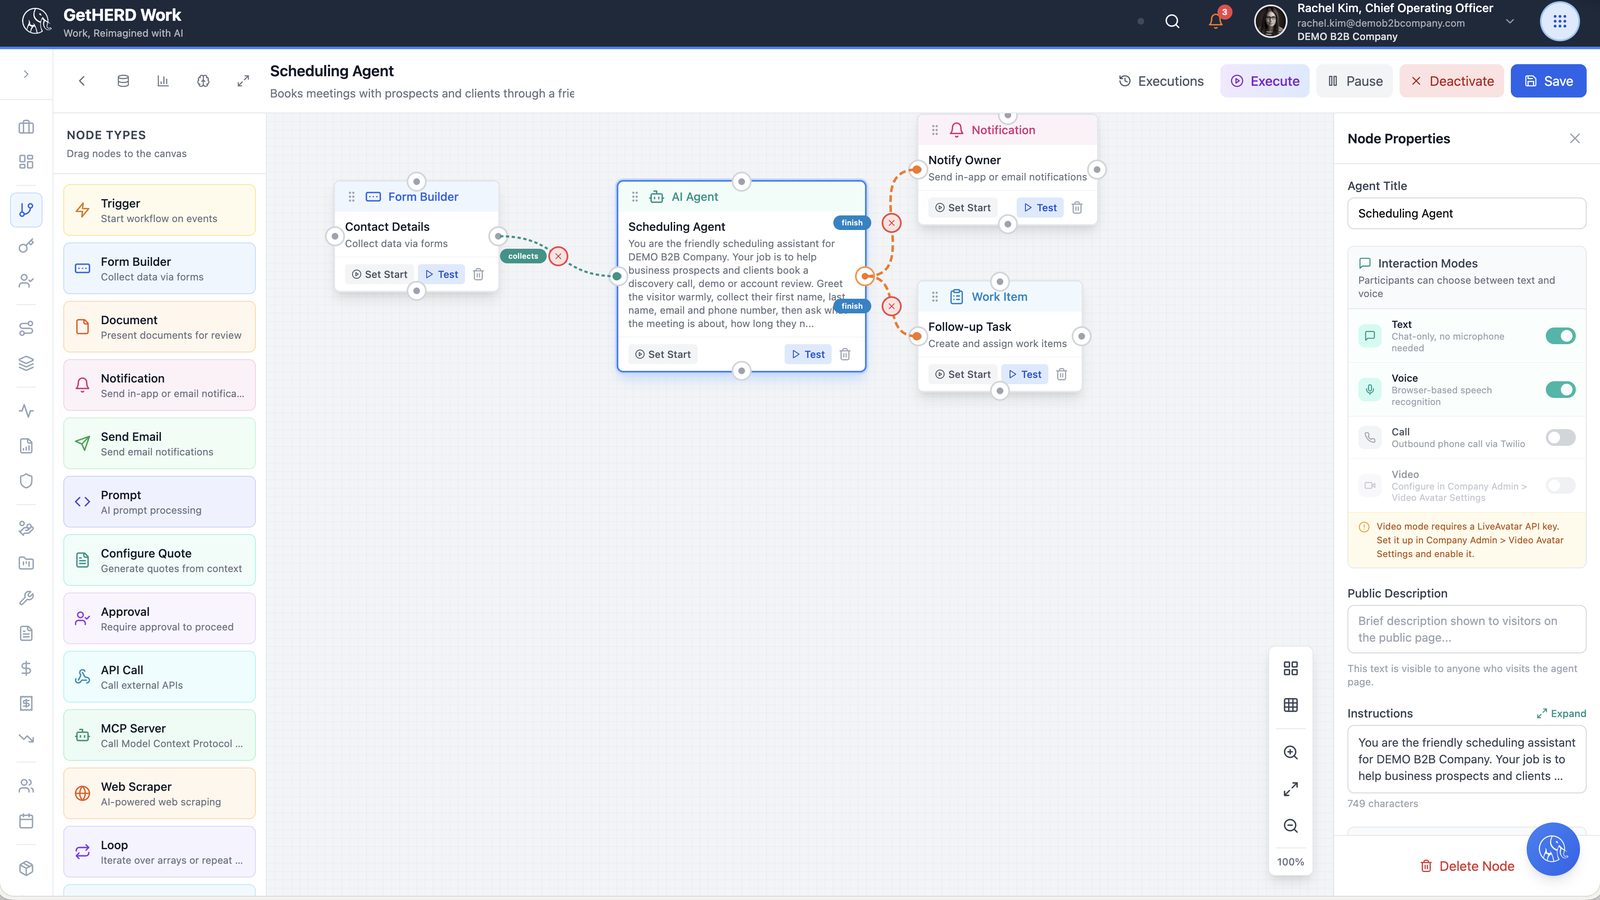1600x900 pixels.
Task: Delete the Scheduling Agent node via trash icon
Action: (845, 354)
